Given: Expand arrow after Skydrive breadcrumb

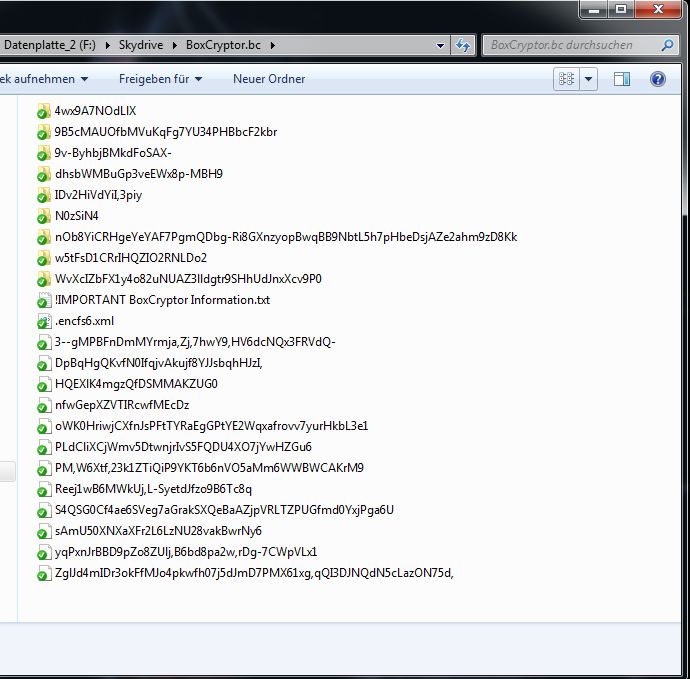Looking at the screenshot, I should click(175, 45).
